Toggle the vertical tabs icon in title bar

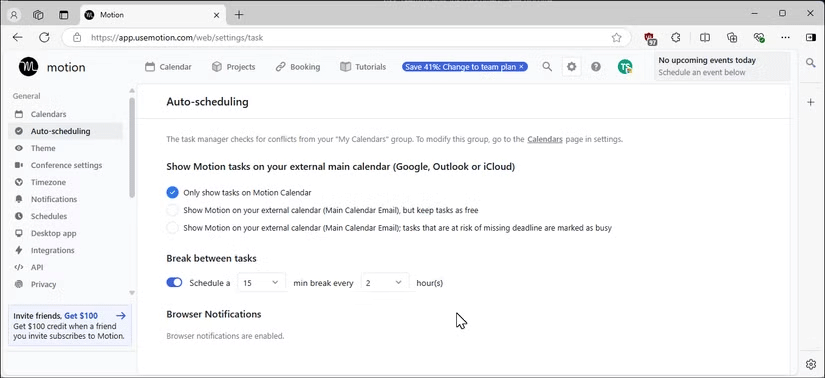click(x=64, y=15)
